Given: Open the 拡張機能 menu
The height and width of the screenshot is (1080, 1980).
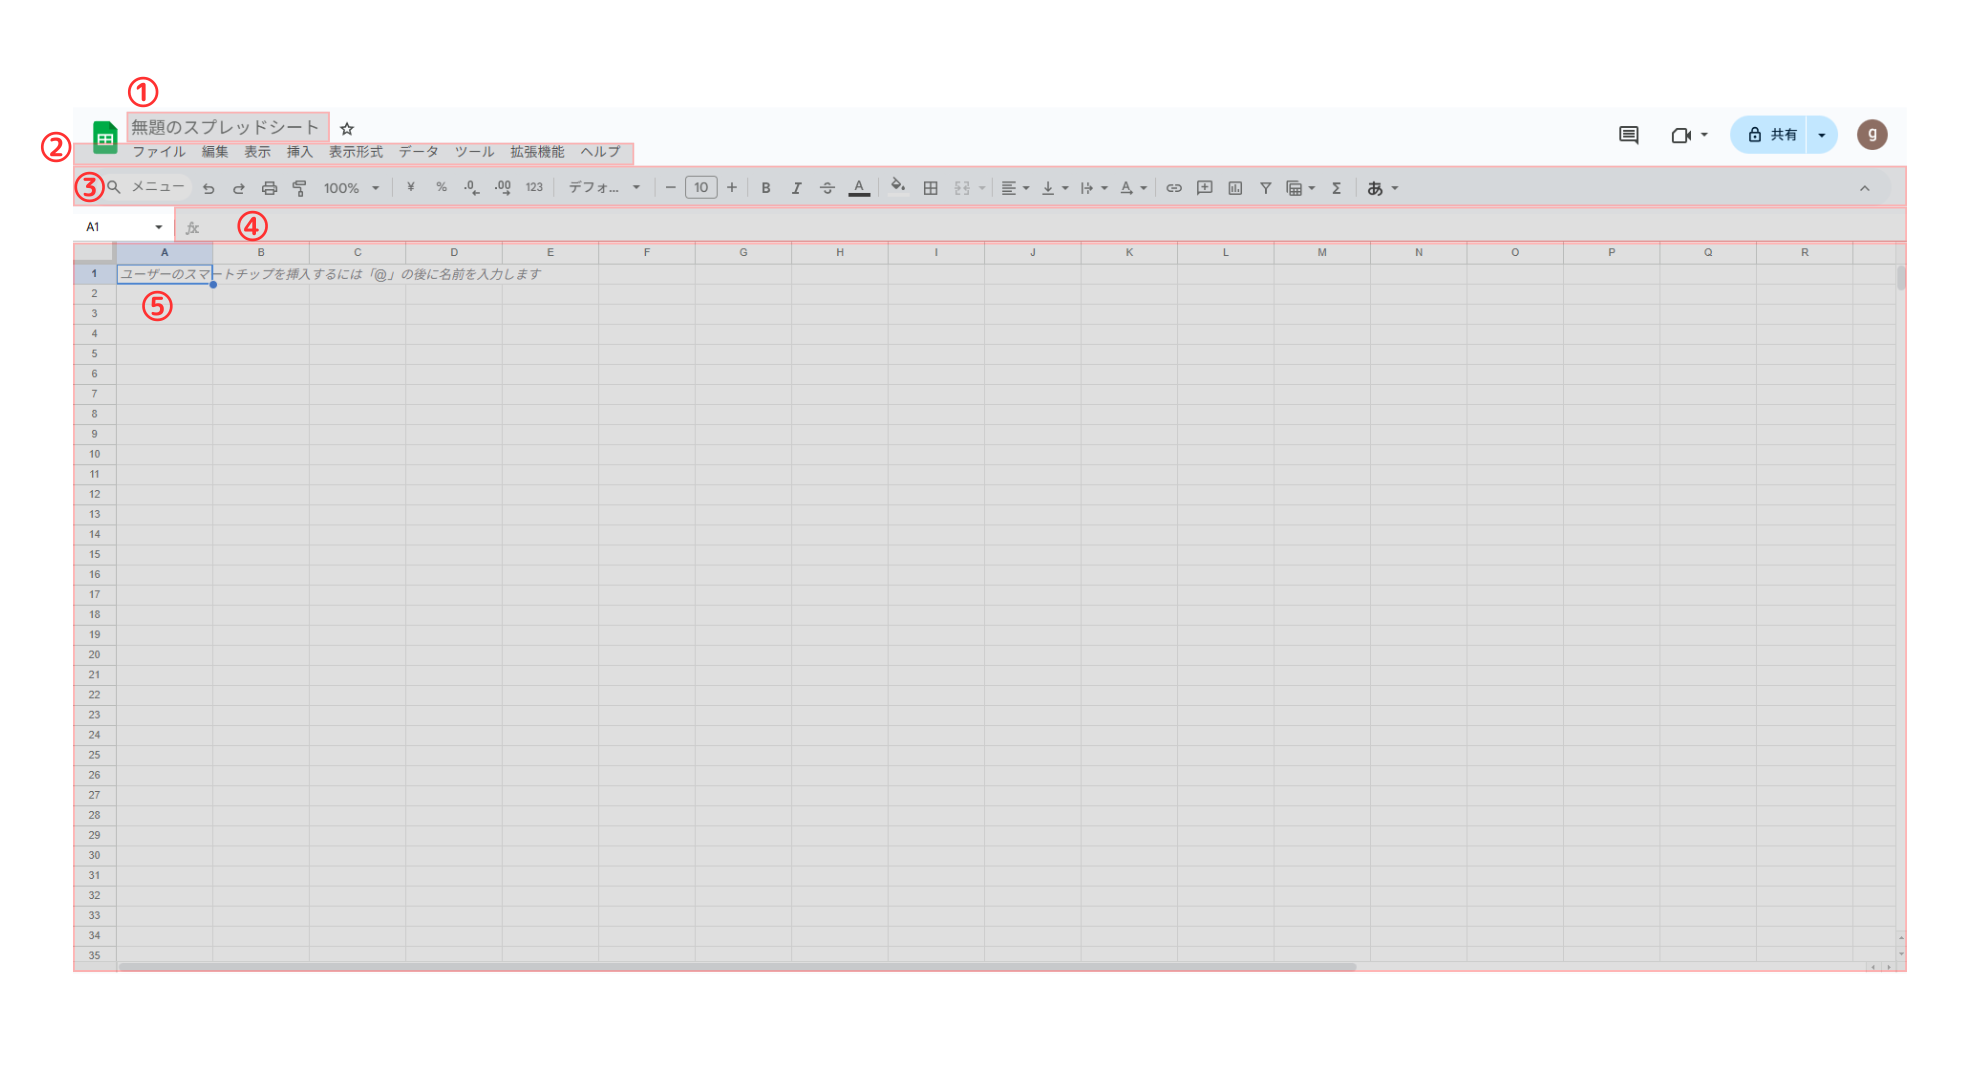Looking at the screenshot, I should click(x=538, y=152).
